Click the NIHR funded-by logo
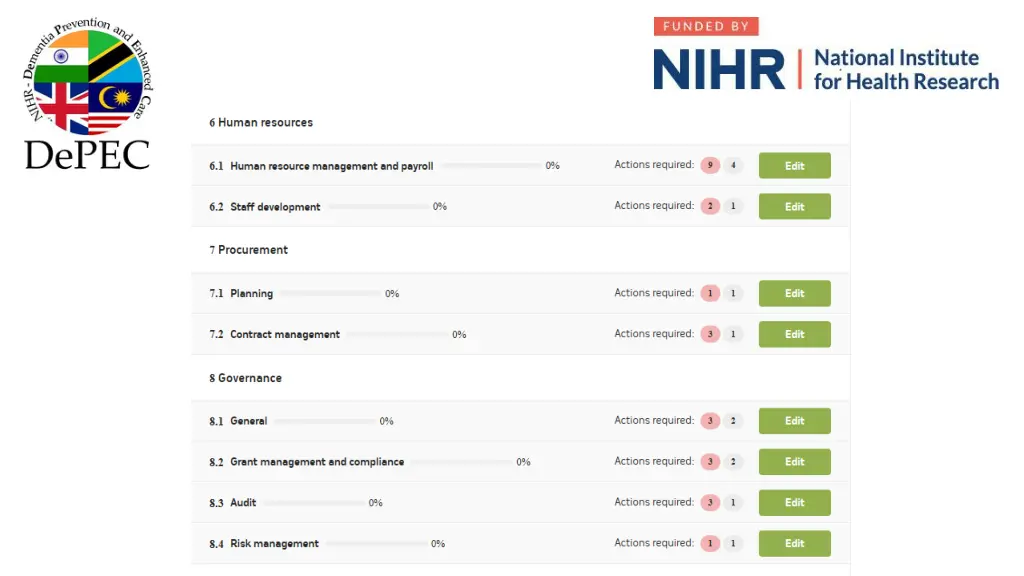The width and height of the screenshot is (1024, 576). point(826,54)
